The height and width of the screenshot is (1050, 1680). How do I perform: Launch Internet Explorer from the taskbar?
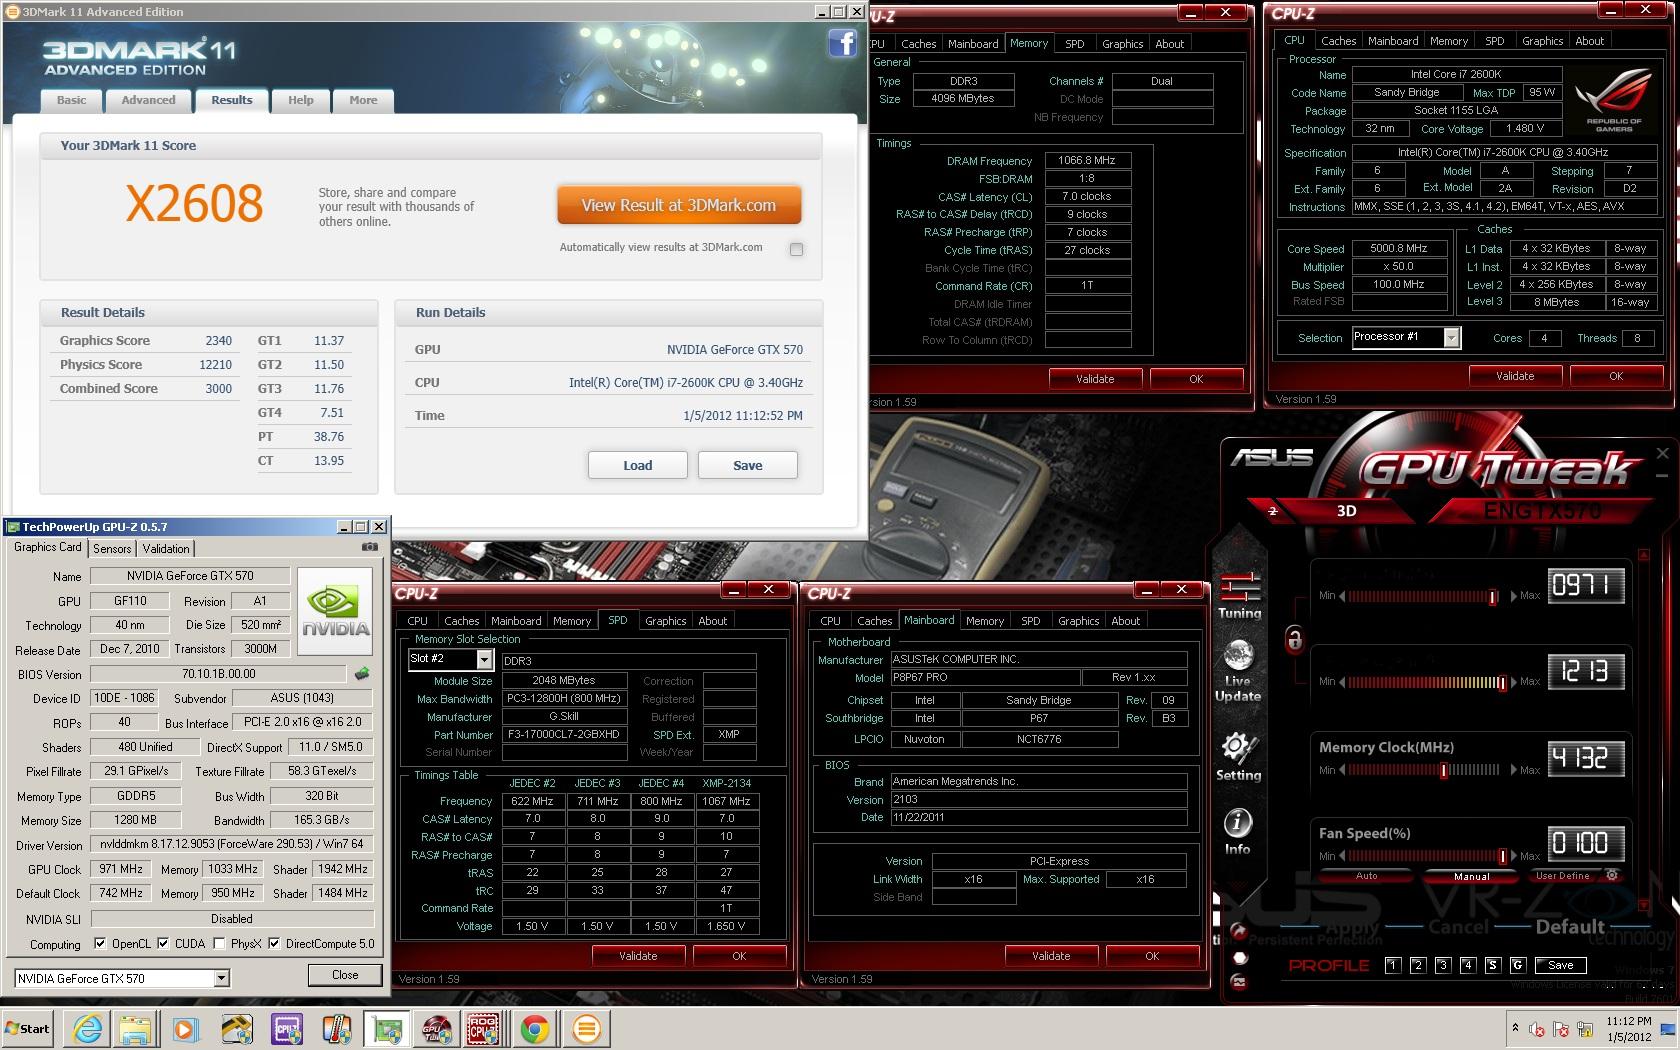coord(88,1028)
